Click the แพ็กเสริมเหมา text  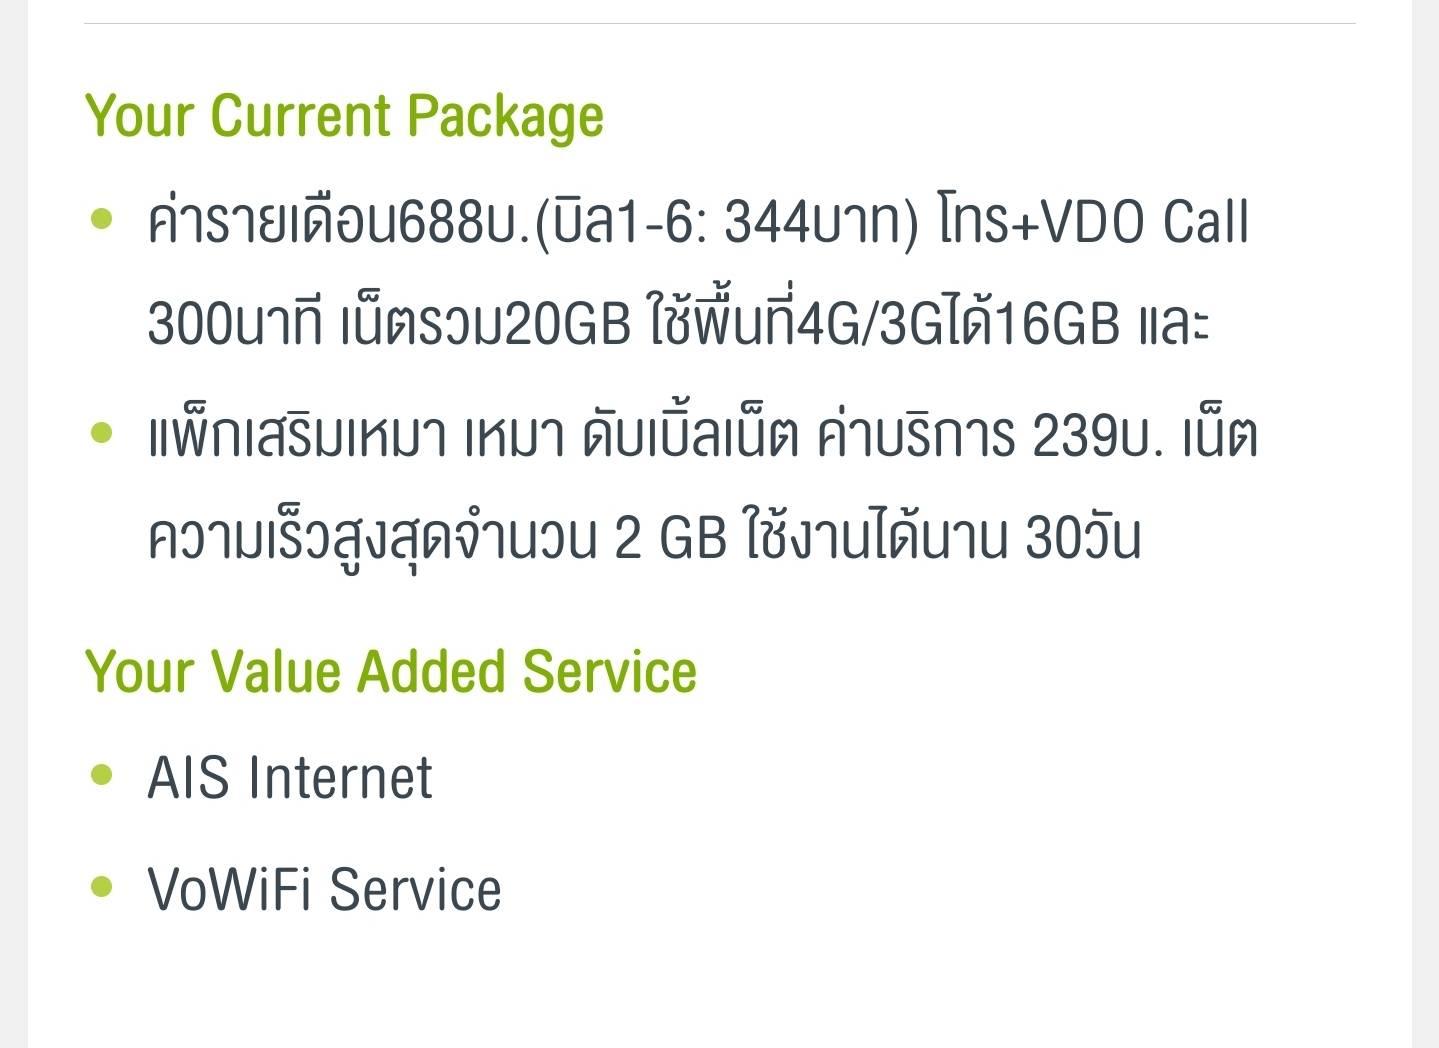point(296,438)
